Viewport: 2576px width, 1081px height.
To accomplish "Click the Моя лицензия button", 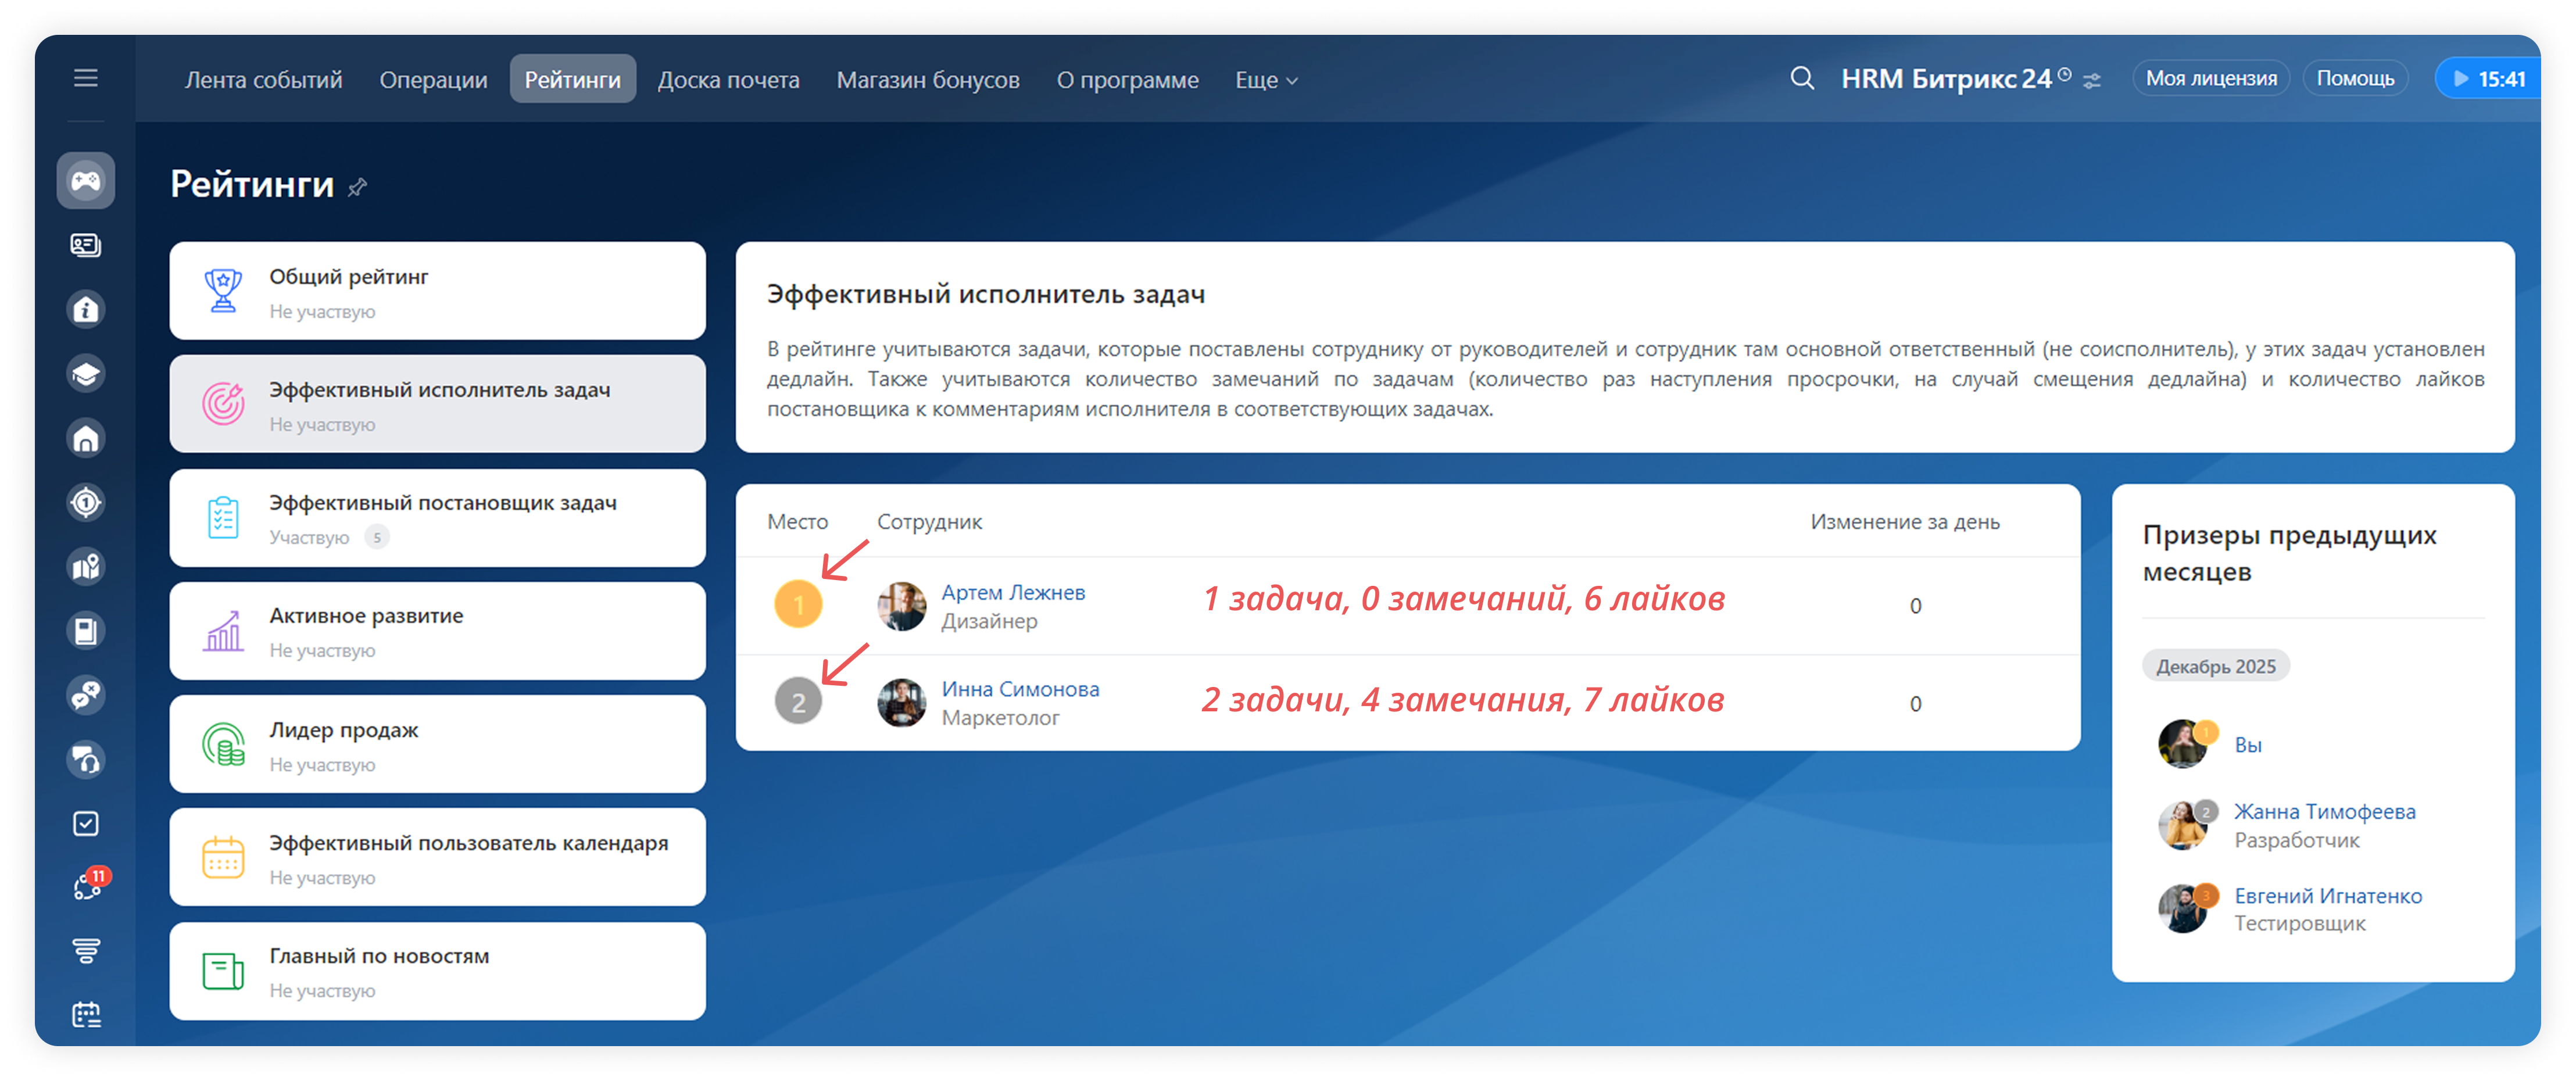I will (2211, 79).
